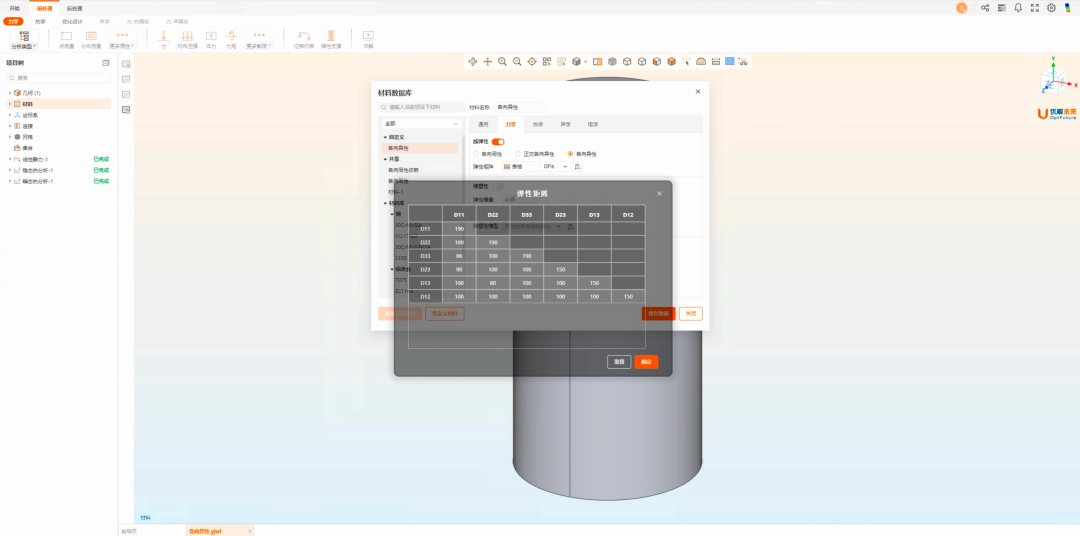Click the user avatar icon
Image resolution: width=1080 pixels, height=536 pixels.
[x=962, y=8]
